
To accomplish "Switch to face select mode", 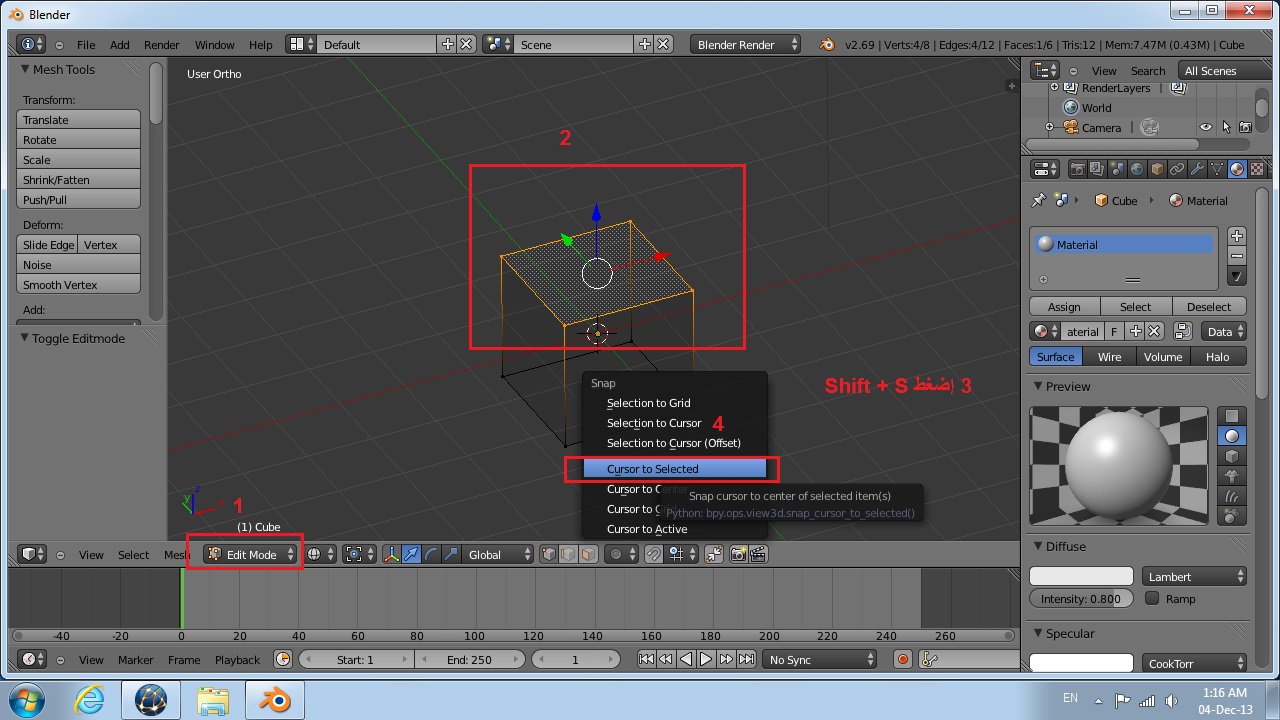I will [x=588, y=554].
